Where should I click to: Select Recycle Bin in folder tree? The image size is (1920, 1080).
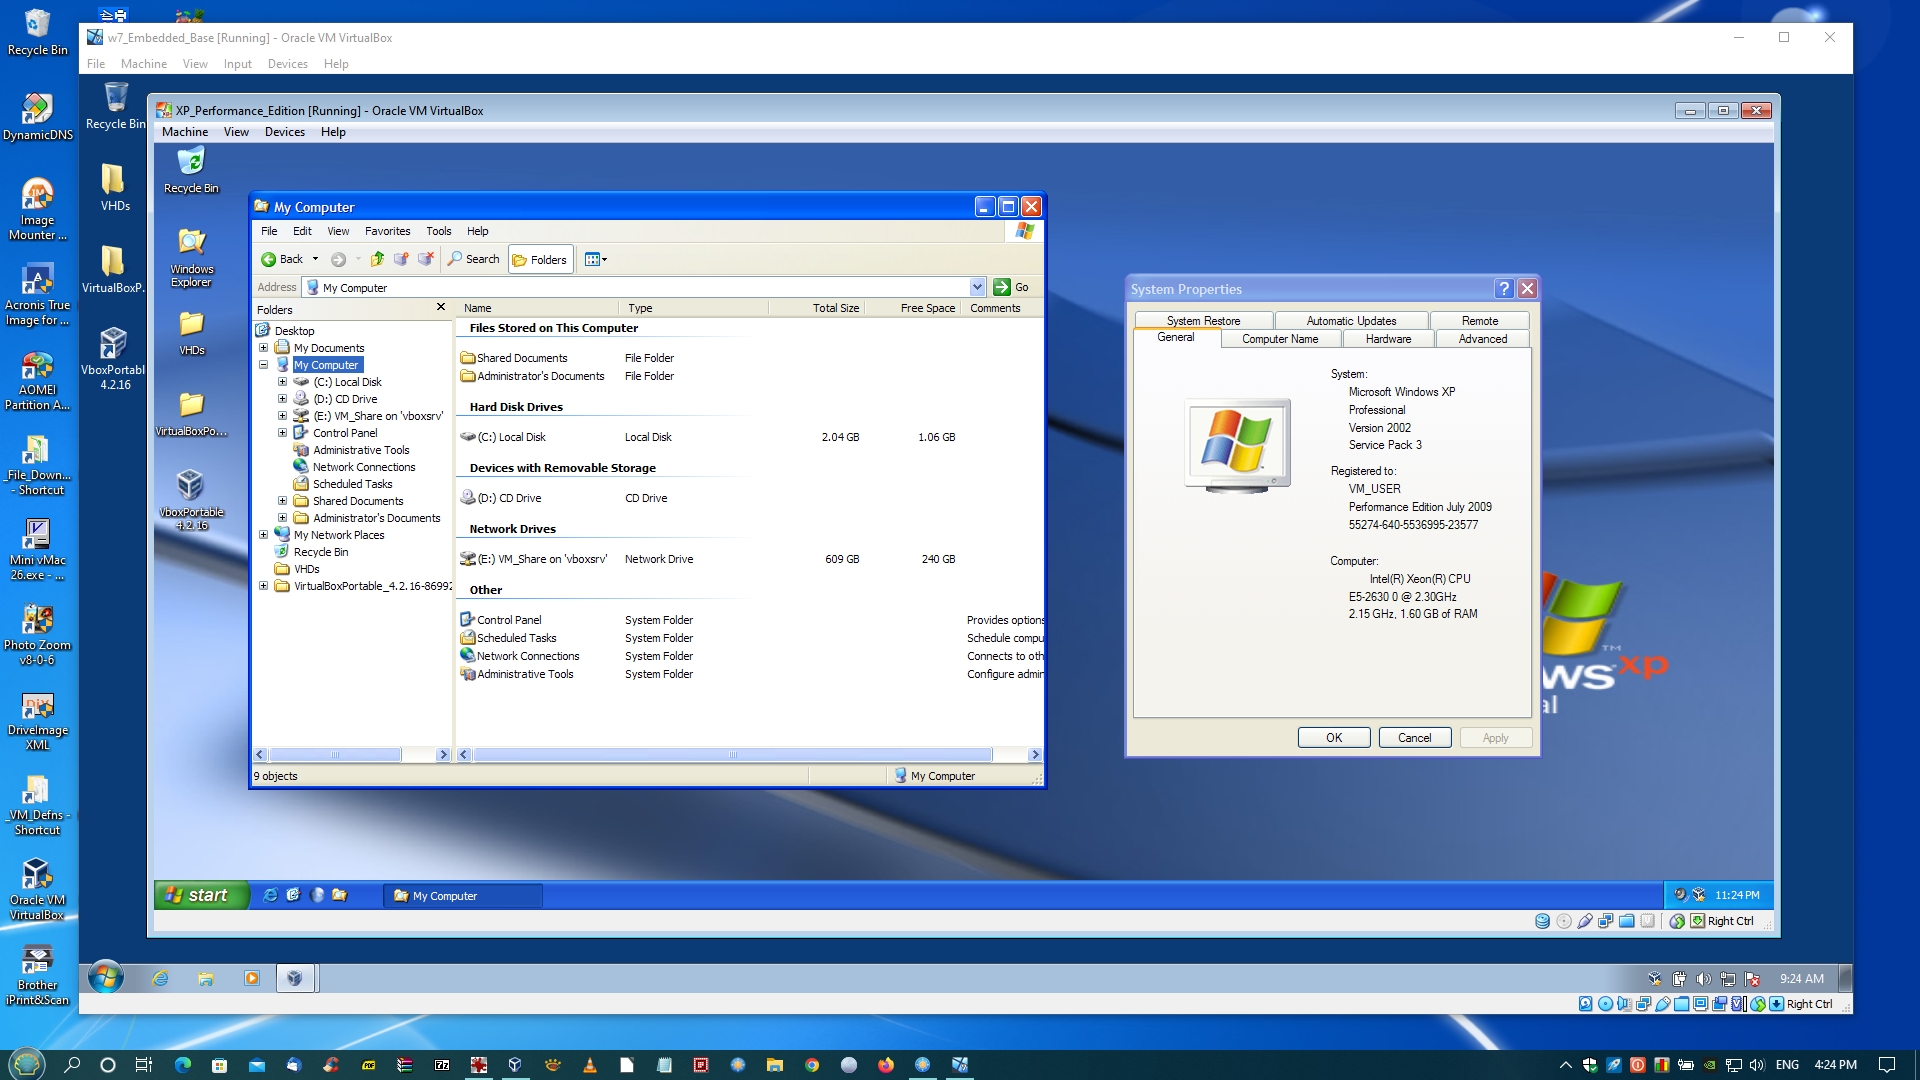pyautogui.click(x=320, y=552)
